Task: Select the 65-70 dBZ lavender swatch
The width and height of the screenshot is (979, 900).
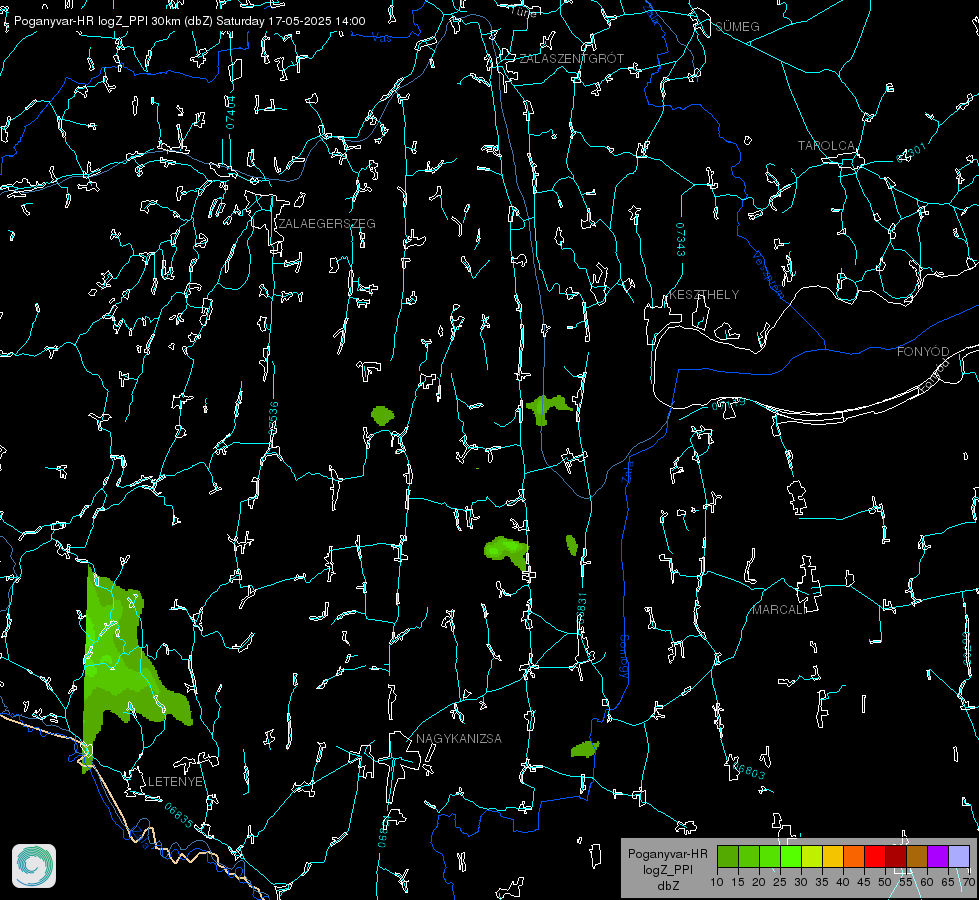Action: (959, 856)
